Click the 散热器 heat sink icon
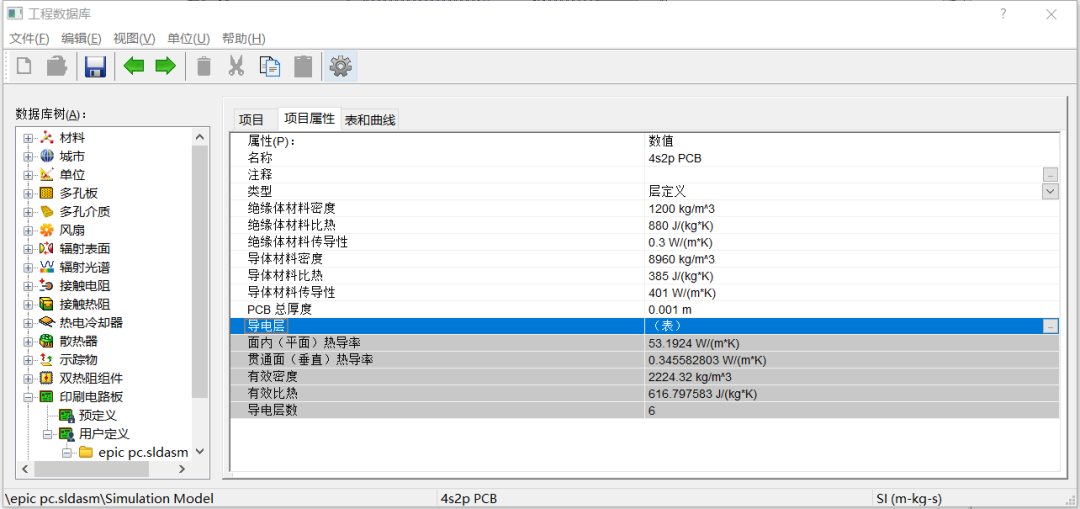 47,341
